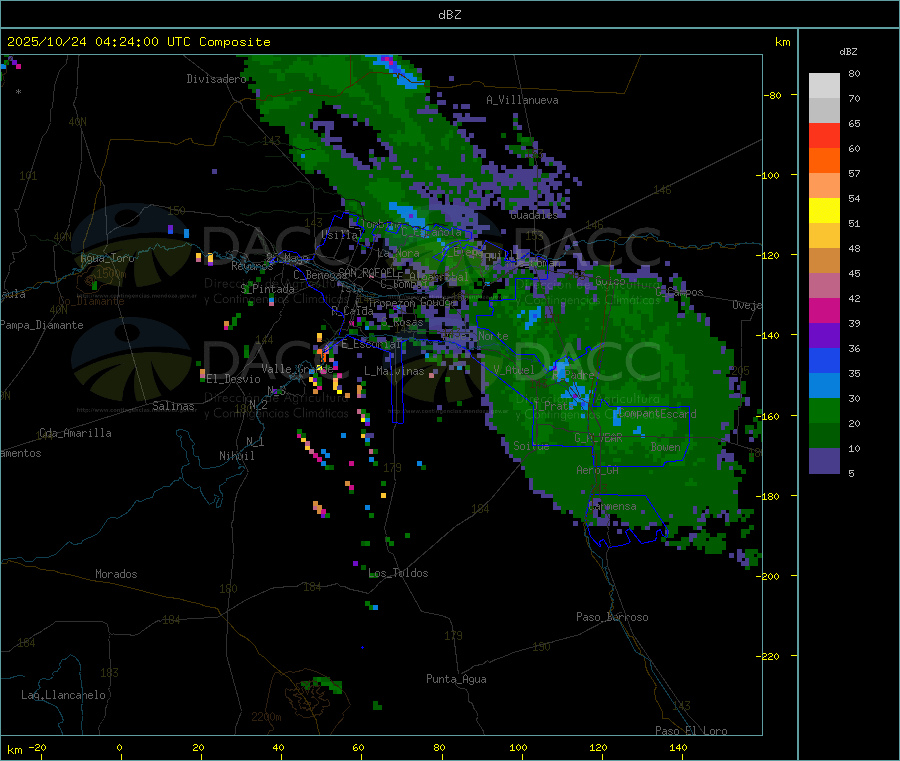Pick the deep orange swatch below the 60 label

824,161
